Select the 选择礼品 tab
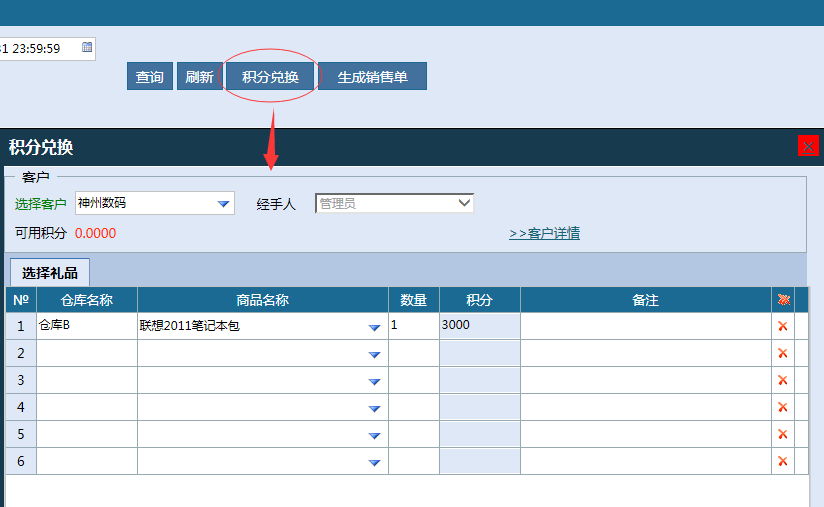This screenshot has height=507, width=824. tap(50, 273)
